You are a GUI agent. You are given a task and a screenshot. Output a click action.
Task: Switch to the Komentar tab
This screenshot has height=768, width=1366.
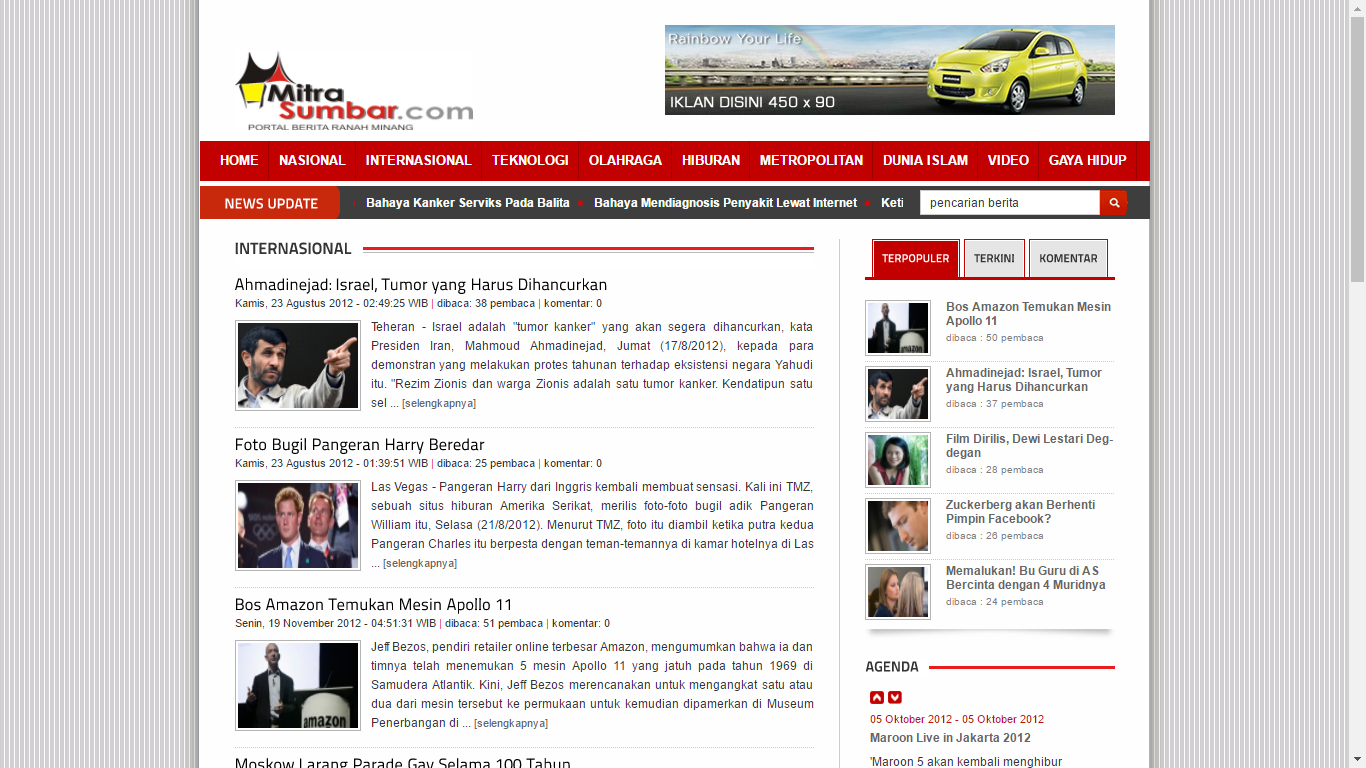1068,258
